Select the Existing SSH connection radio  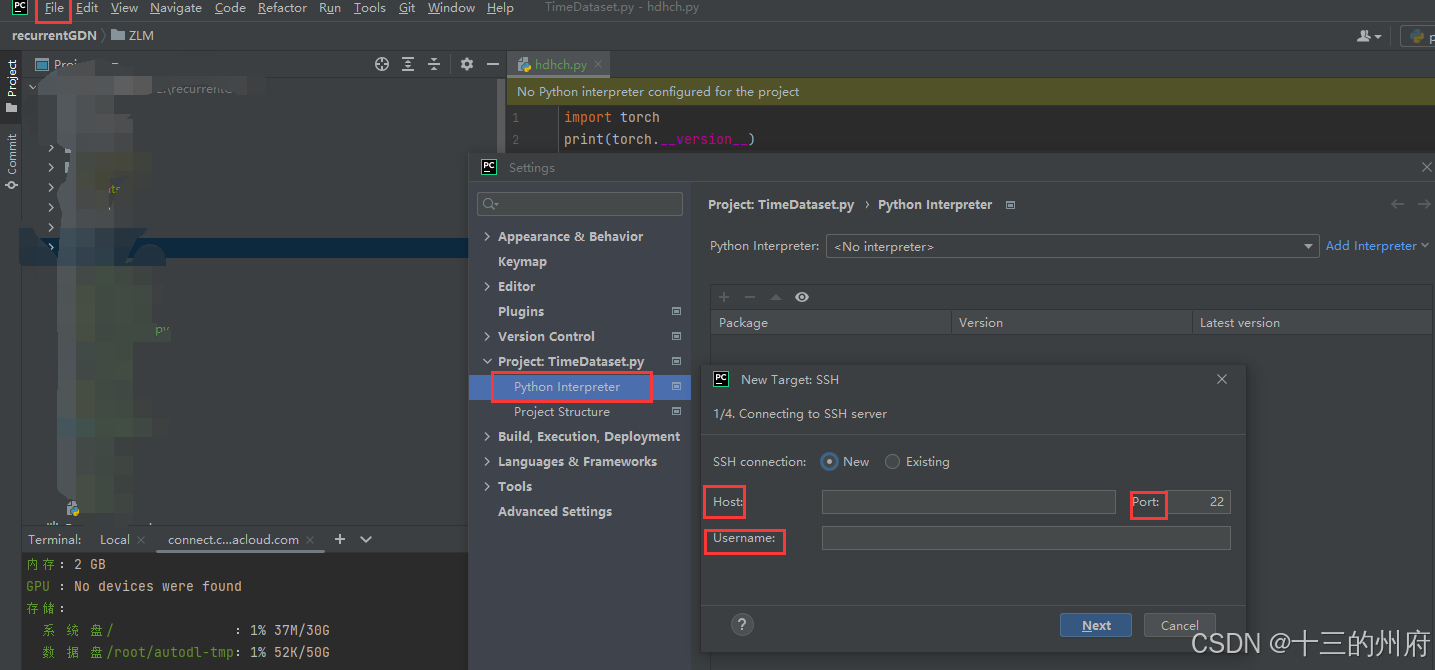click(x=892, y=462)
